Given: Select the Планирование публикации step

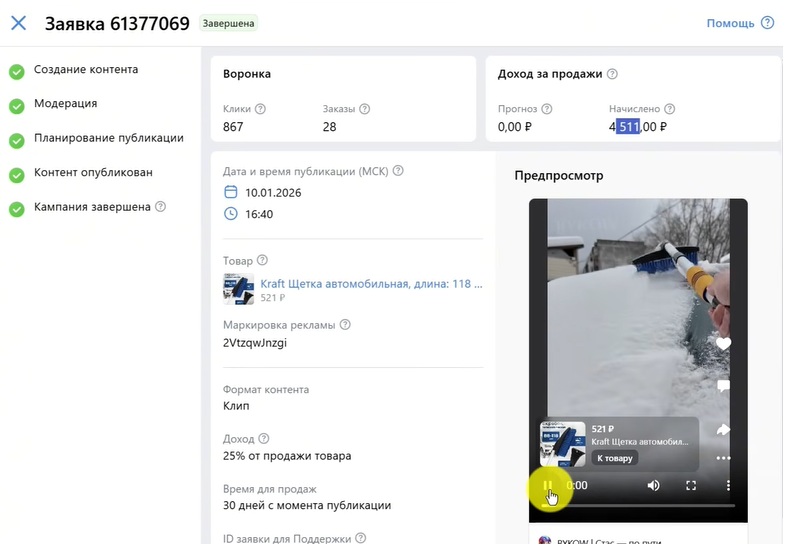Looking at the screenshot, I should (x=108, y=138).
